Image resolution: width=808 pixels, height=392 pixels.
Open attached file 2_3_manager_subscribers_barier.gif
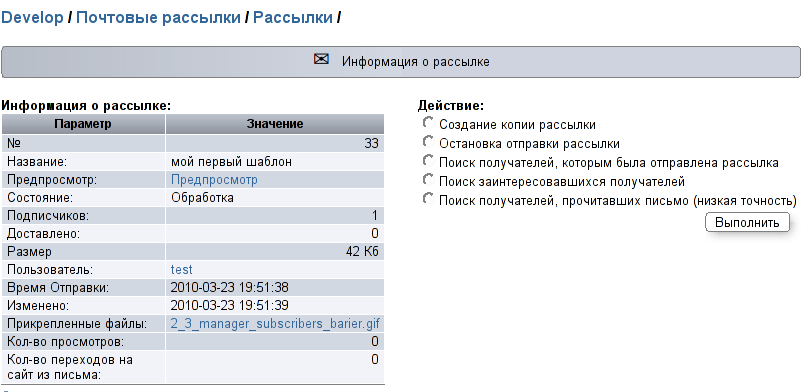[275, 324]
